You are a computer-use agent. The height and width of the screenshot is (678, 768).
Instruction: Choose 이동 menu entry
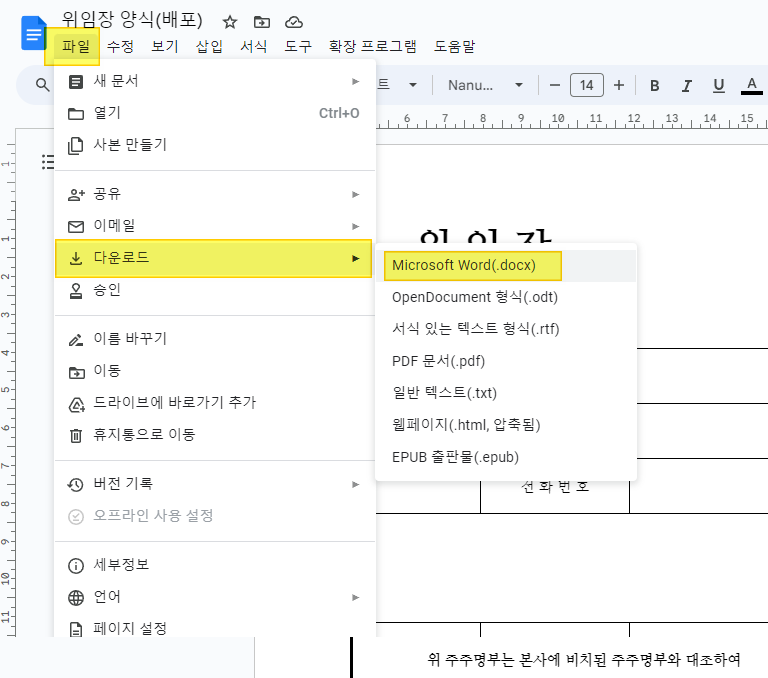point(215,371)
